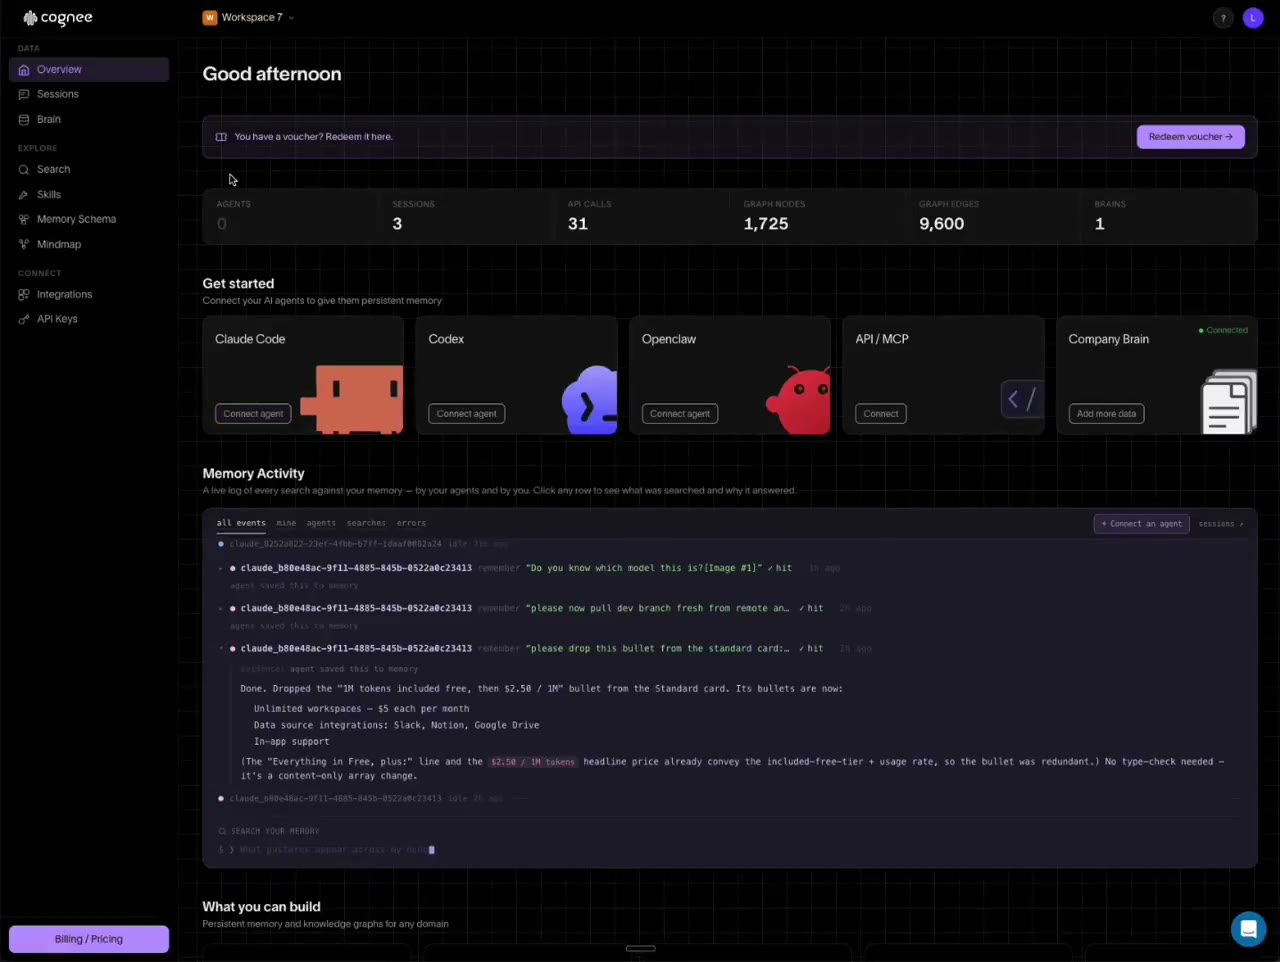Click the Skills icon in sidebar
1280x962 pixels.
pyautogui.click(x=24, y=195)
